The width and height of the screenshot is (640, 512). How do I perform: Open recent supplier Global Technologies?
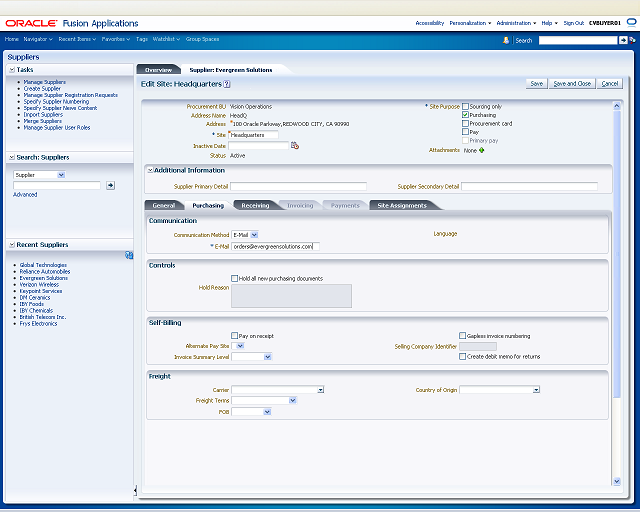[43, 265]
